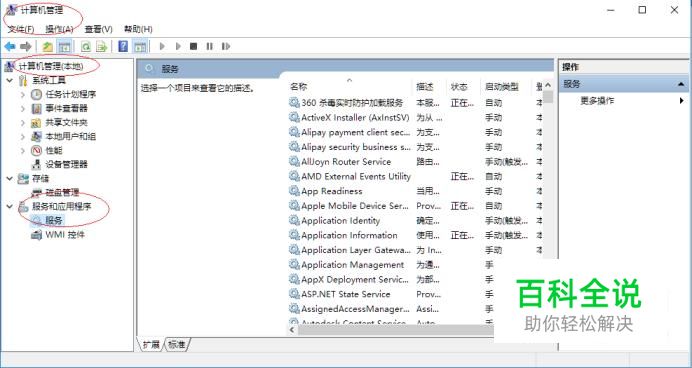Click the vertical scrollbar up arrow

tap(548, 85)
